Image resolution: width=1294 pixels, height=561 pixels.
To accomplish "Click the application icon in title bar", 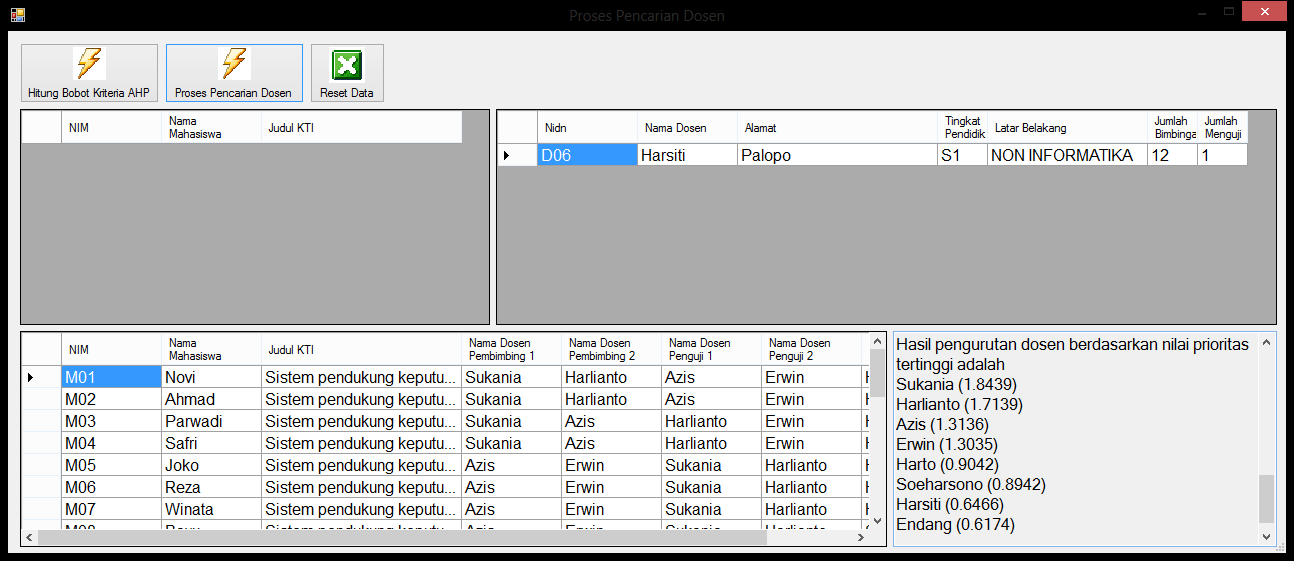I will coord(17,15).
